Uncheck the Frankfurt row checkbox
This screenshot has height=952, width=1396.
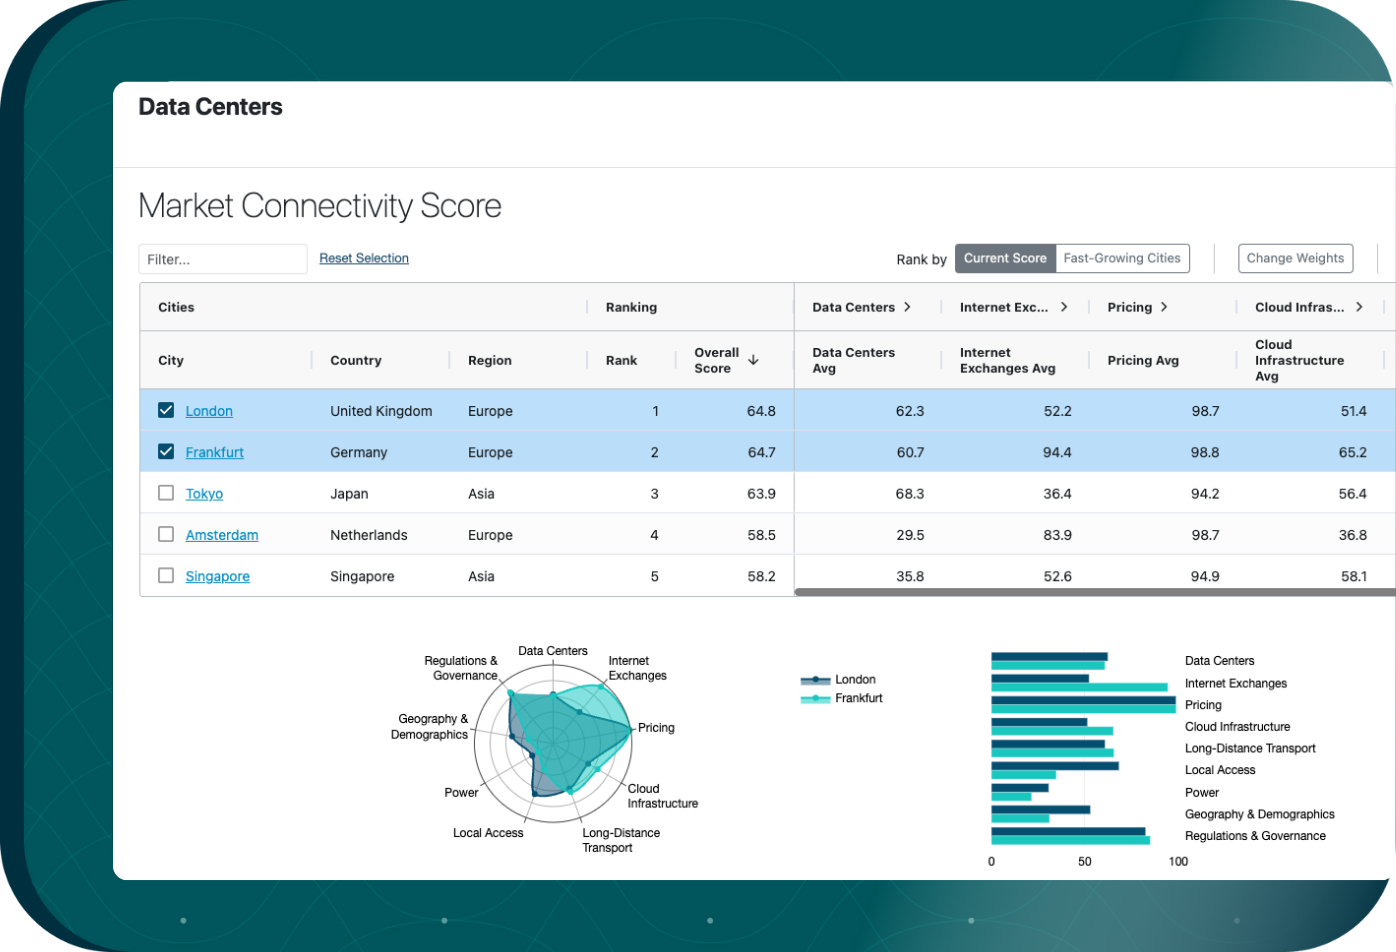tap(166, 452)
